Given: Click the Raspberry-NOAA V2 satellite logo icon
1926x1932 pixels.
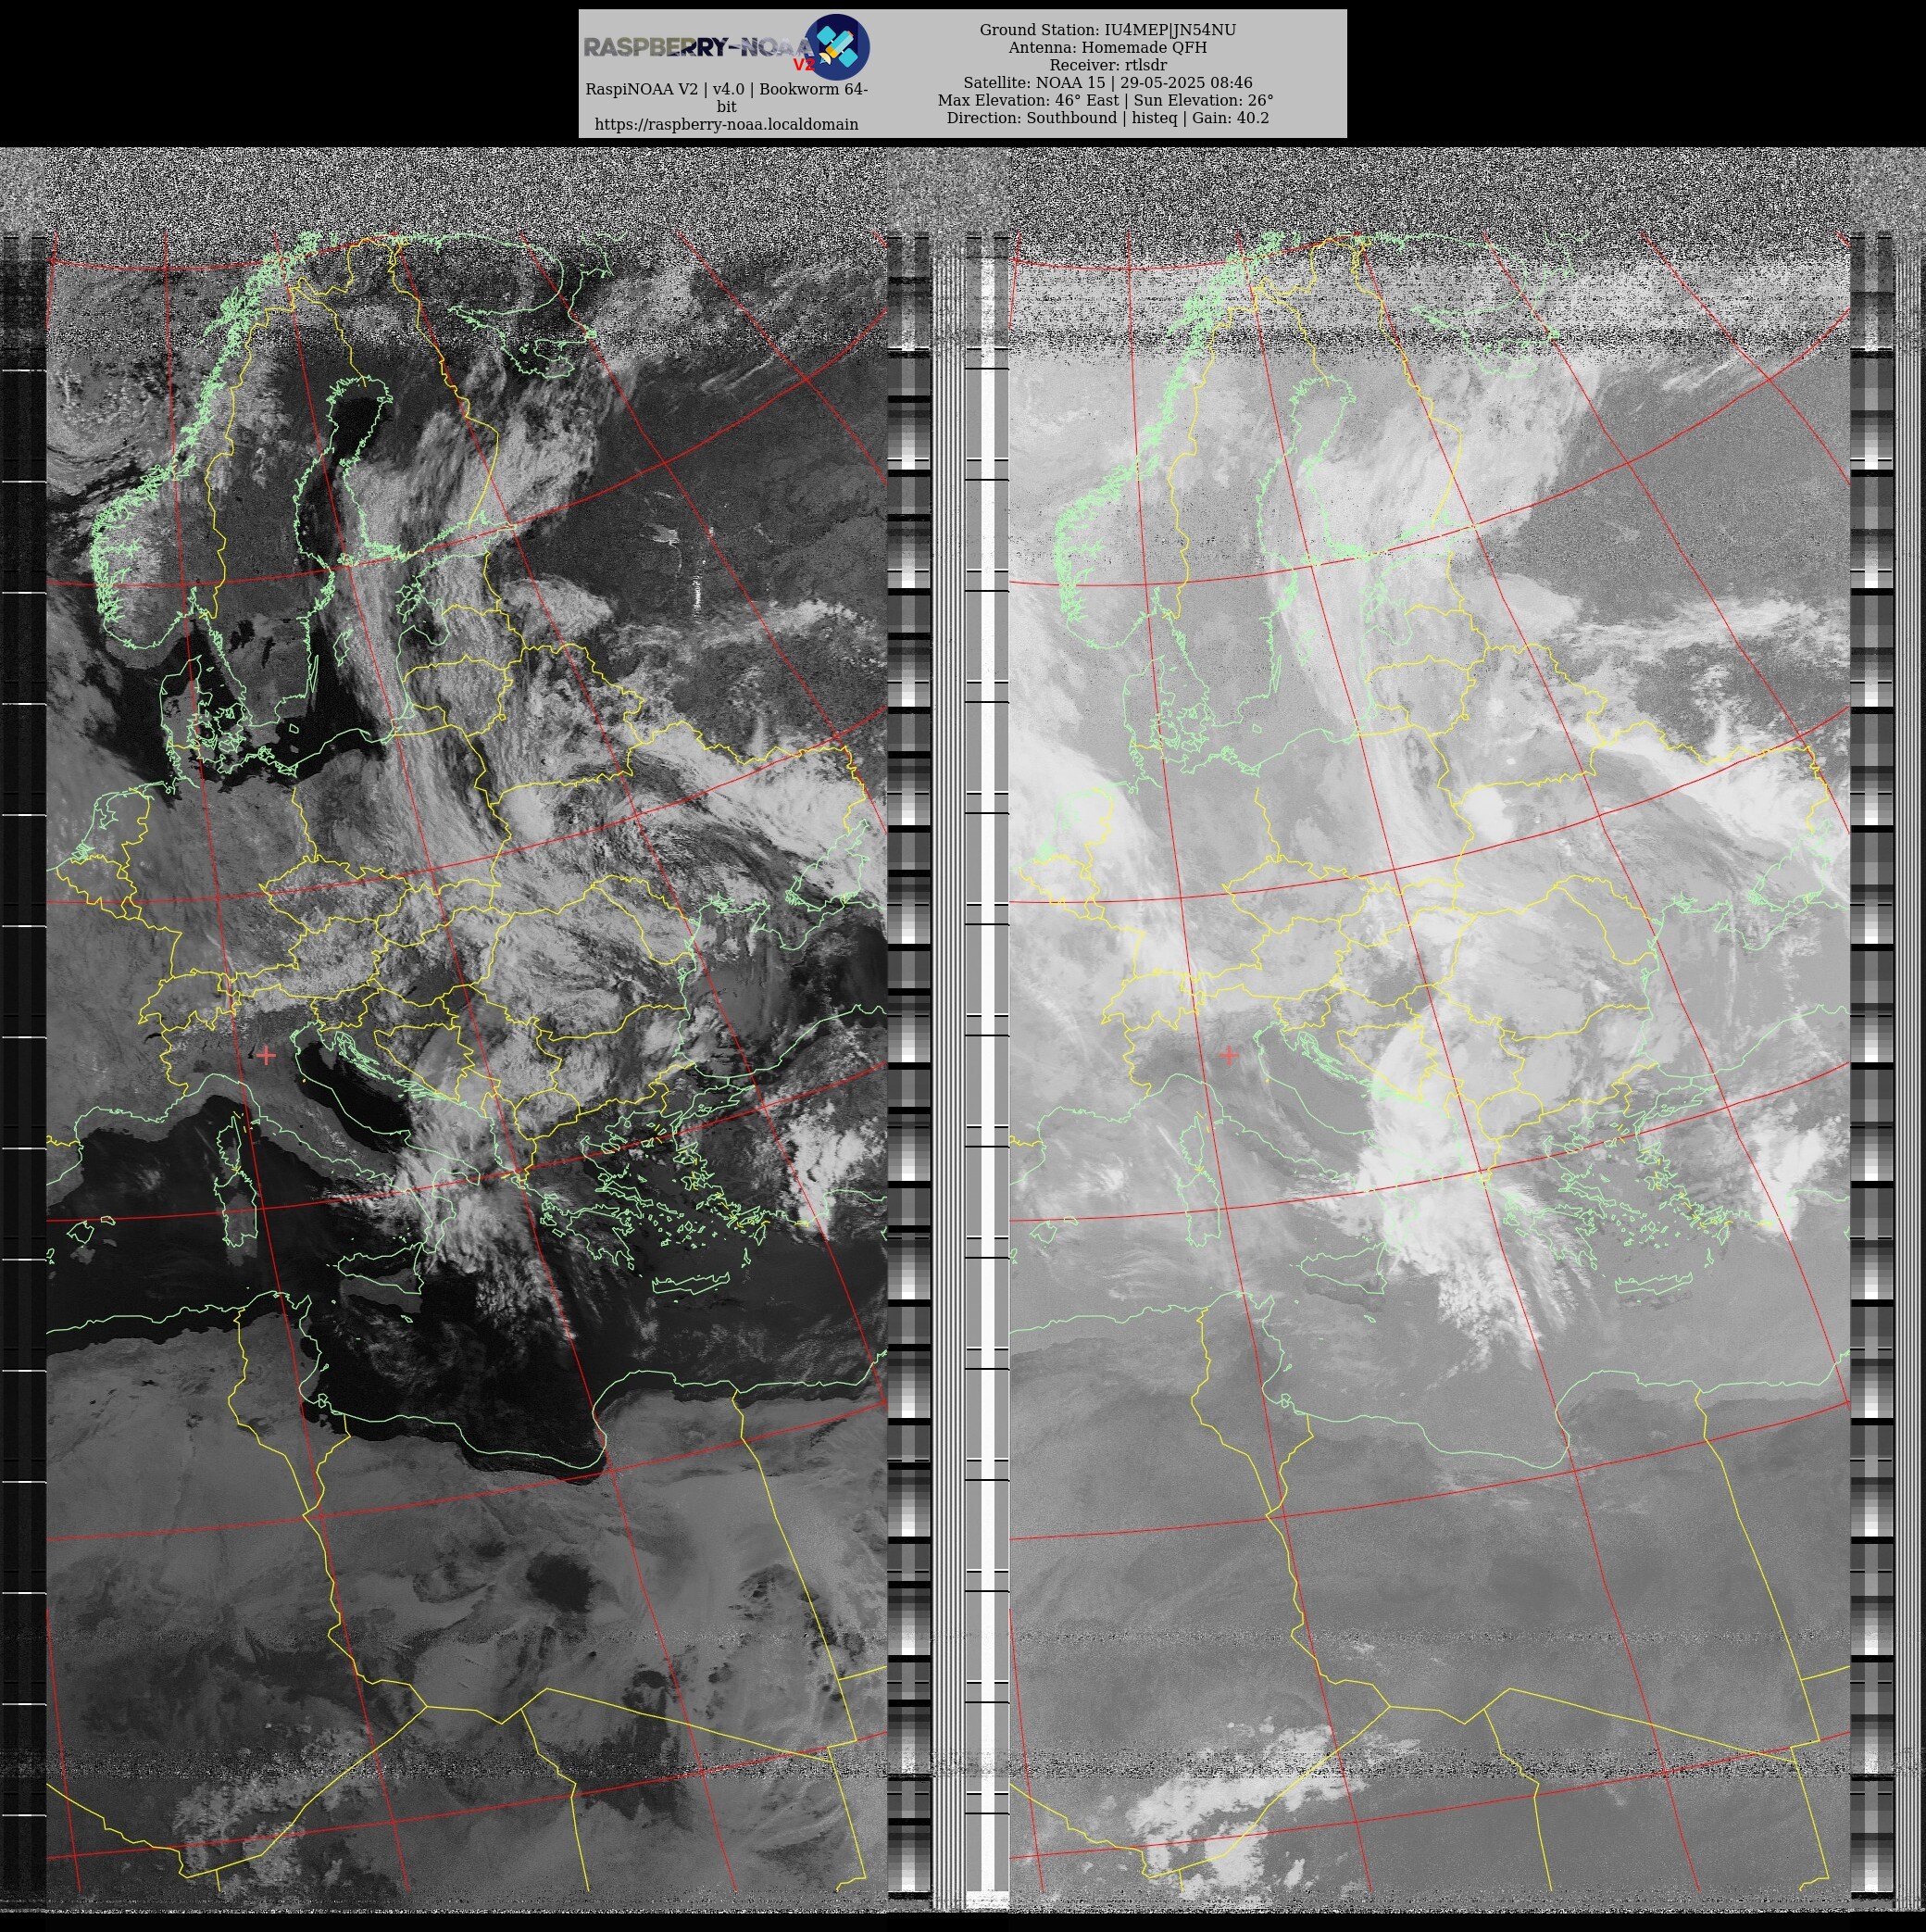Looking at the screenshot, I should coord(836,46).
